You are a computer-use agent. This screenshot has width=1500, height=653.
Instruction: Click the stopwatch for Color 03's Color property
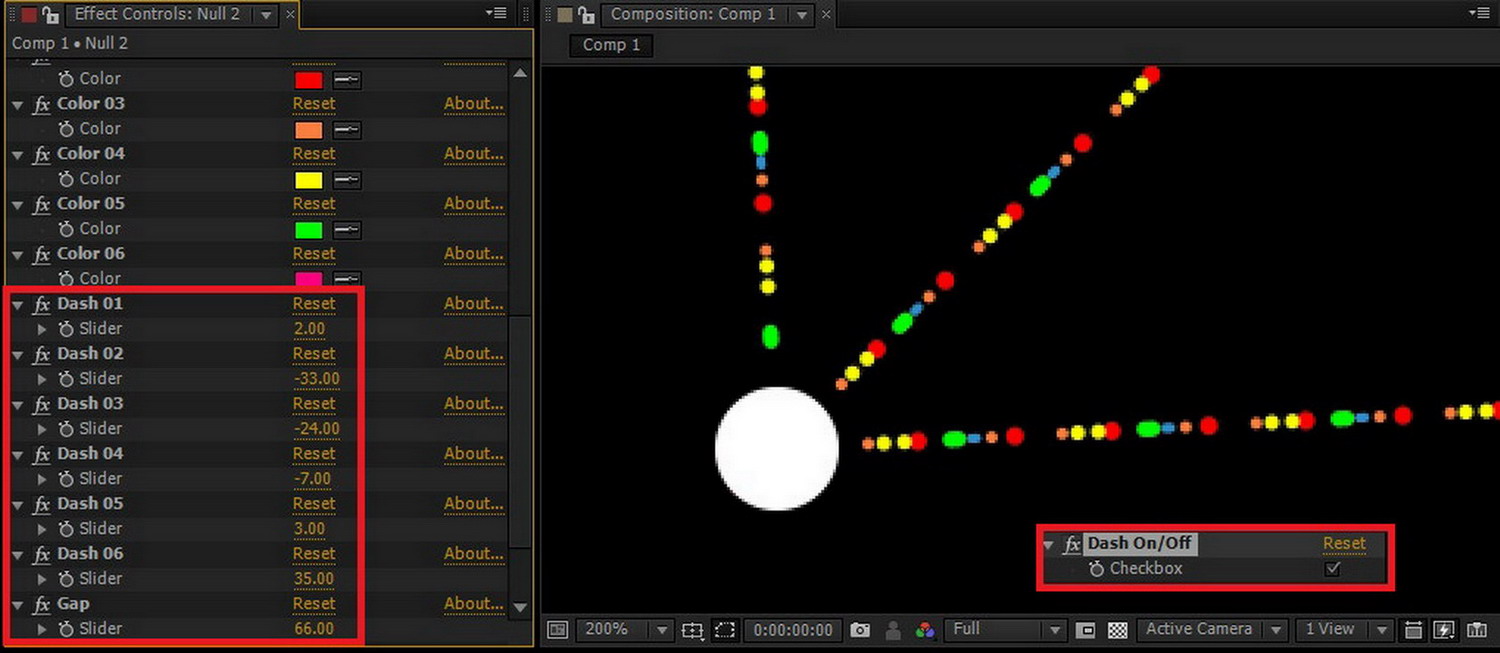click(67, 129)
